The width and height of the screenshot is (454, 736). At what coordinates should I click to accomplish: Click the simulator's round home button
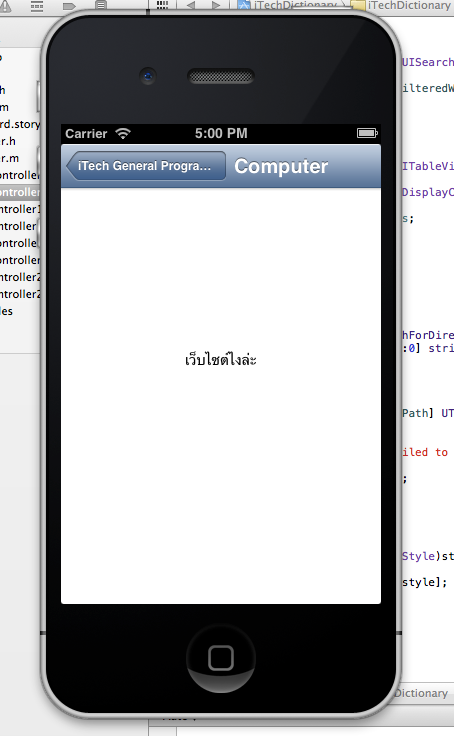pos(221,658)
